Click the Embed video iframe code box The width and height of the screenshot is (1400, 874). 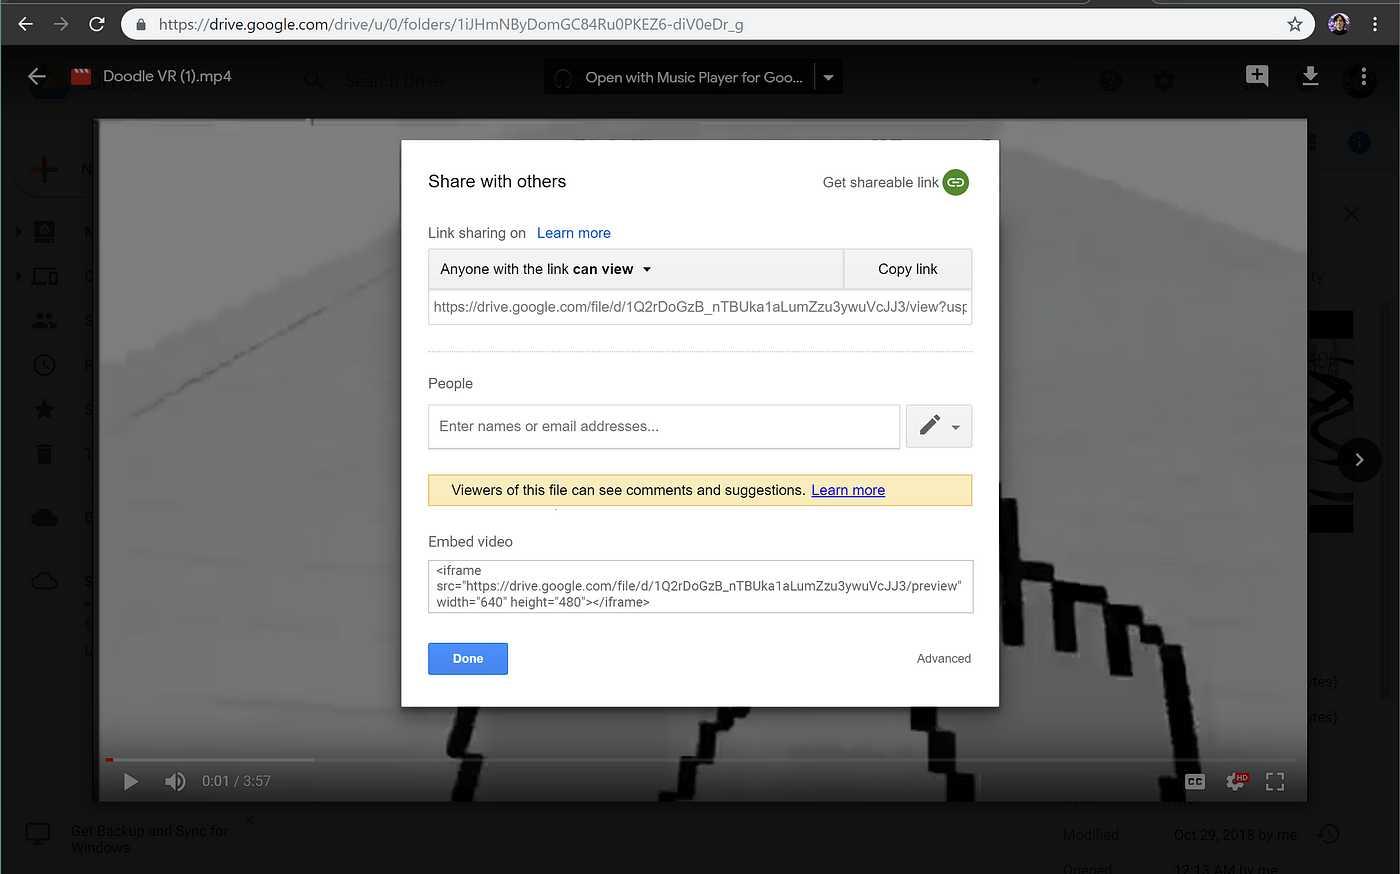pos(700,586)
